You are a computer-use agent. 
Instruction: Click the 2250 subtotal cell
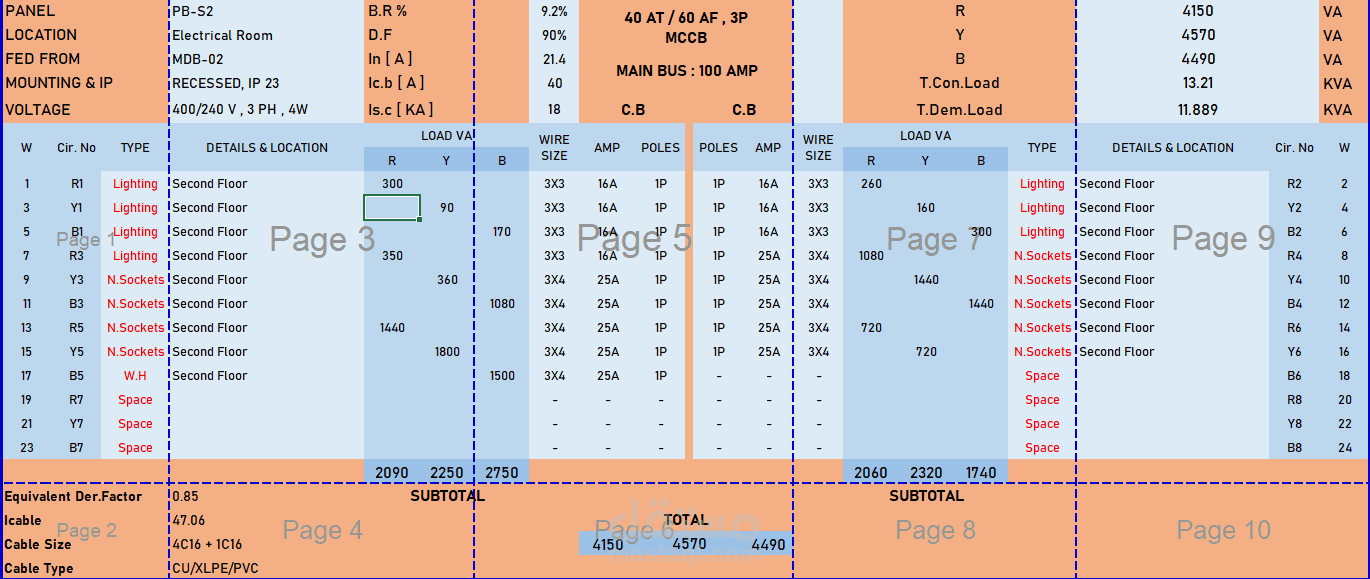pyautogui.click(x=447, y=472)
